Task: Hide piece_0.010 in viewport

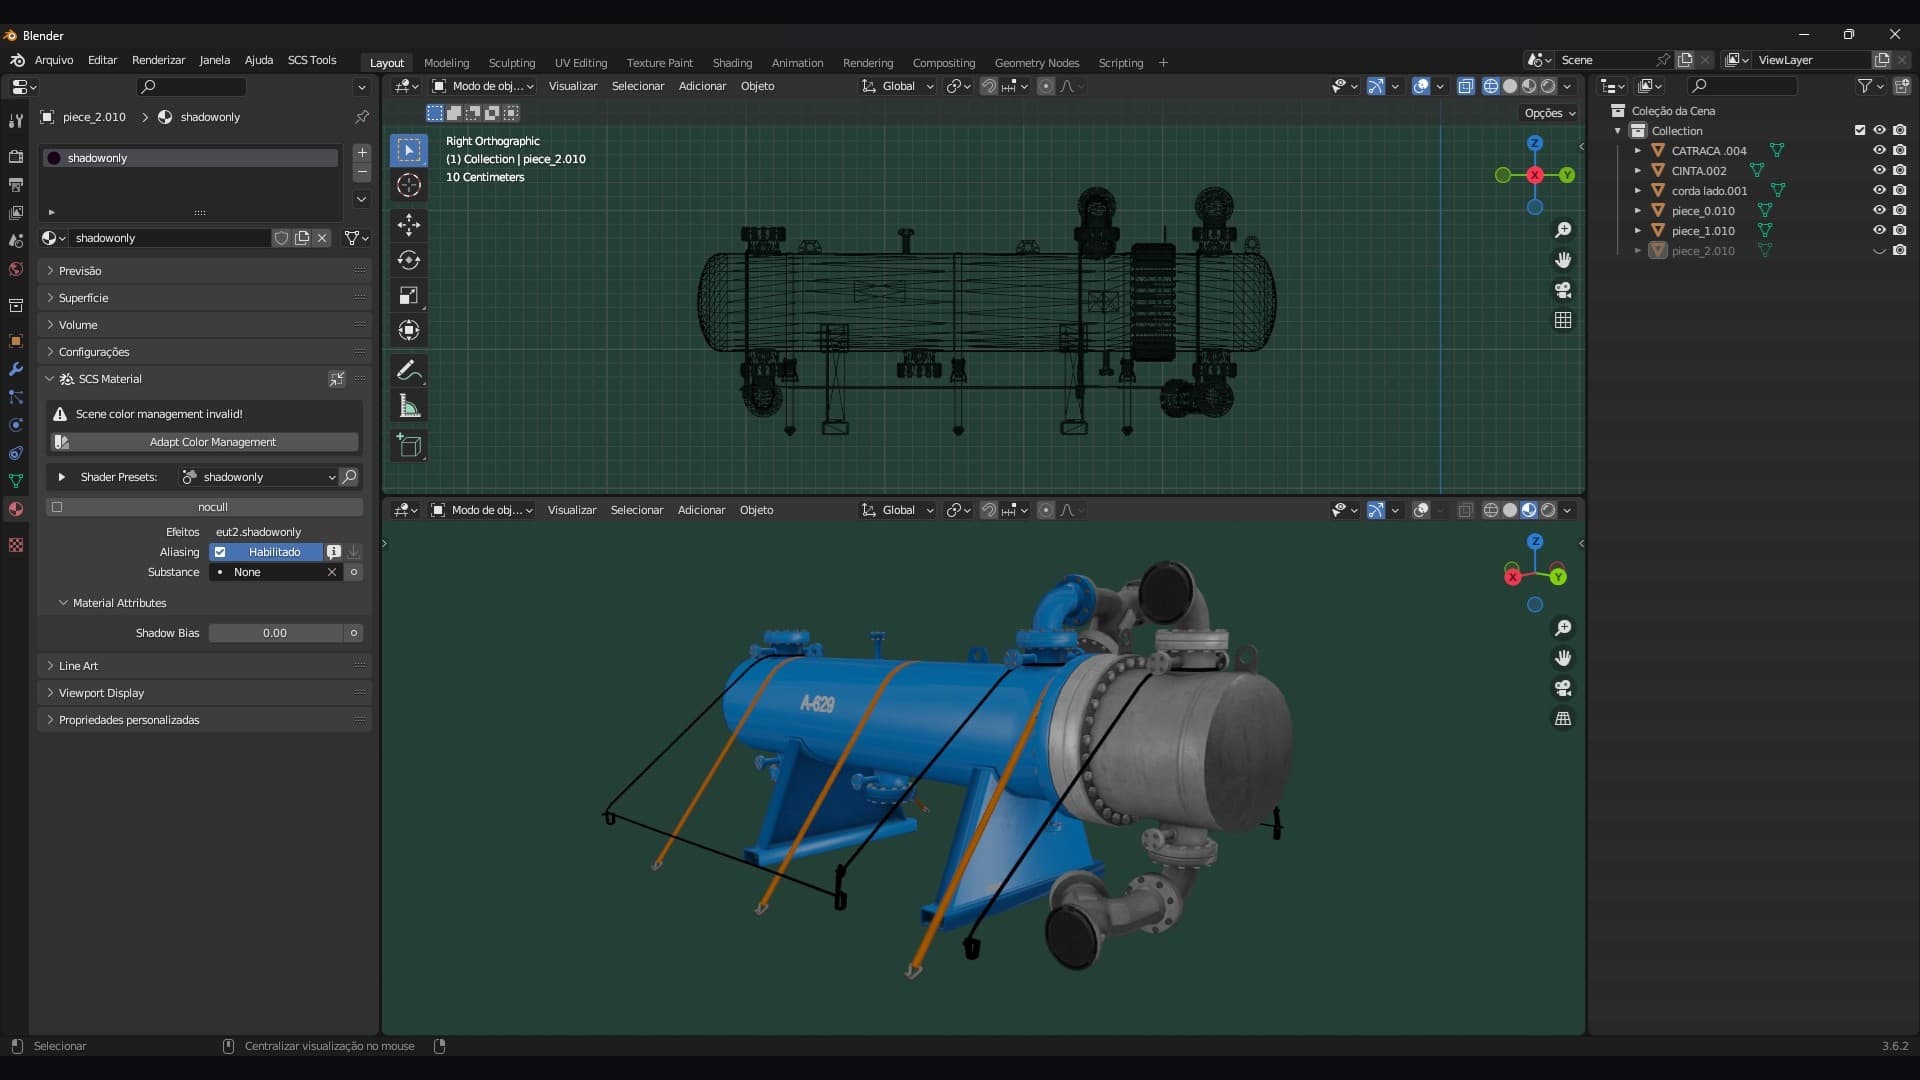Action: coord(1879,210)
